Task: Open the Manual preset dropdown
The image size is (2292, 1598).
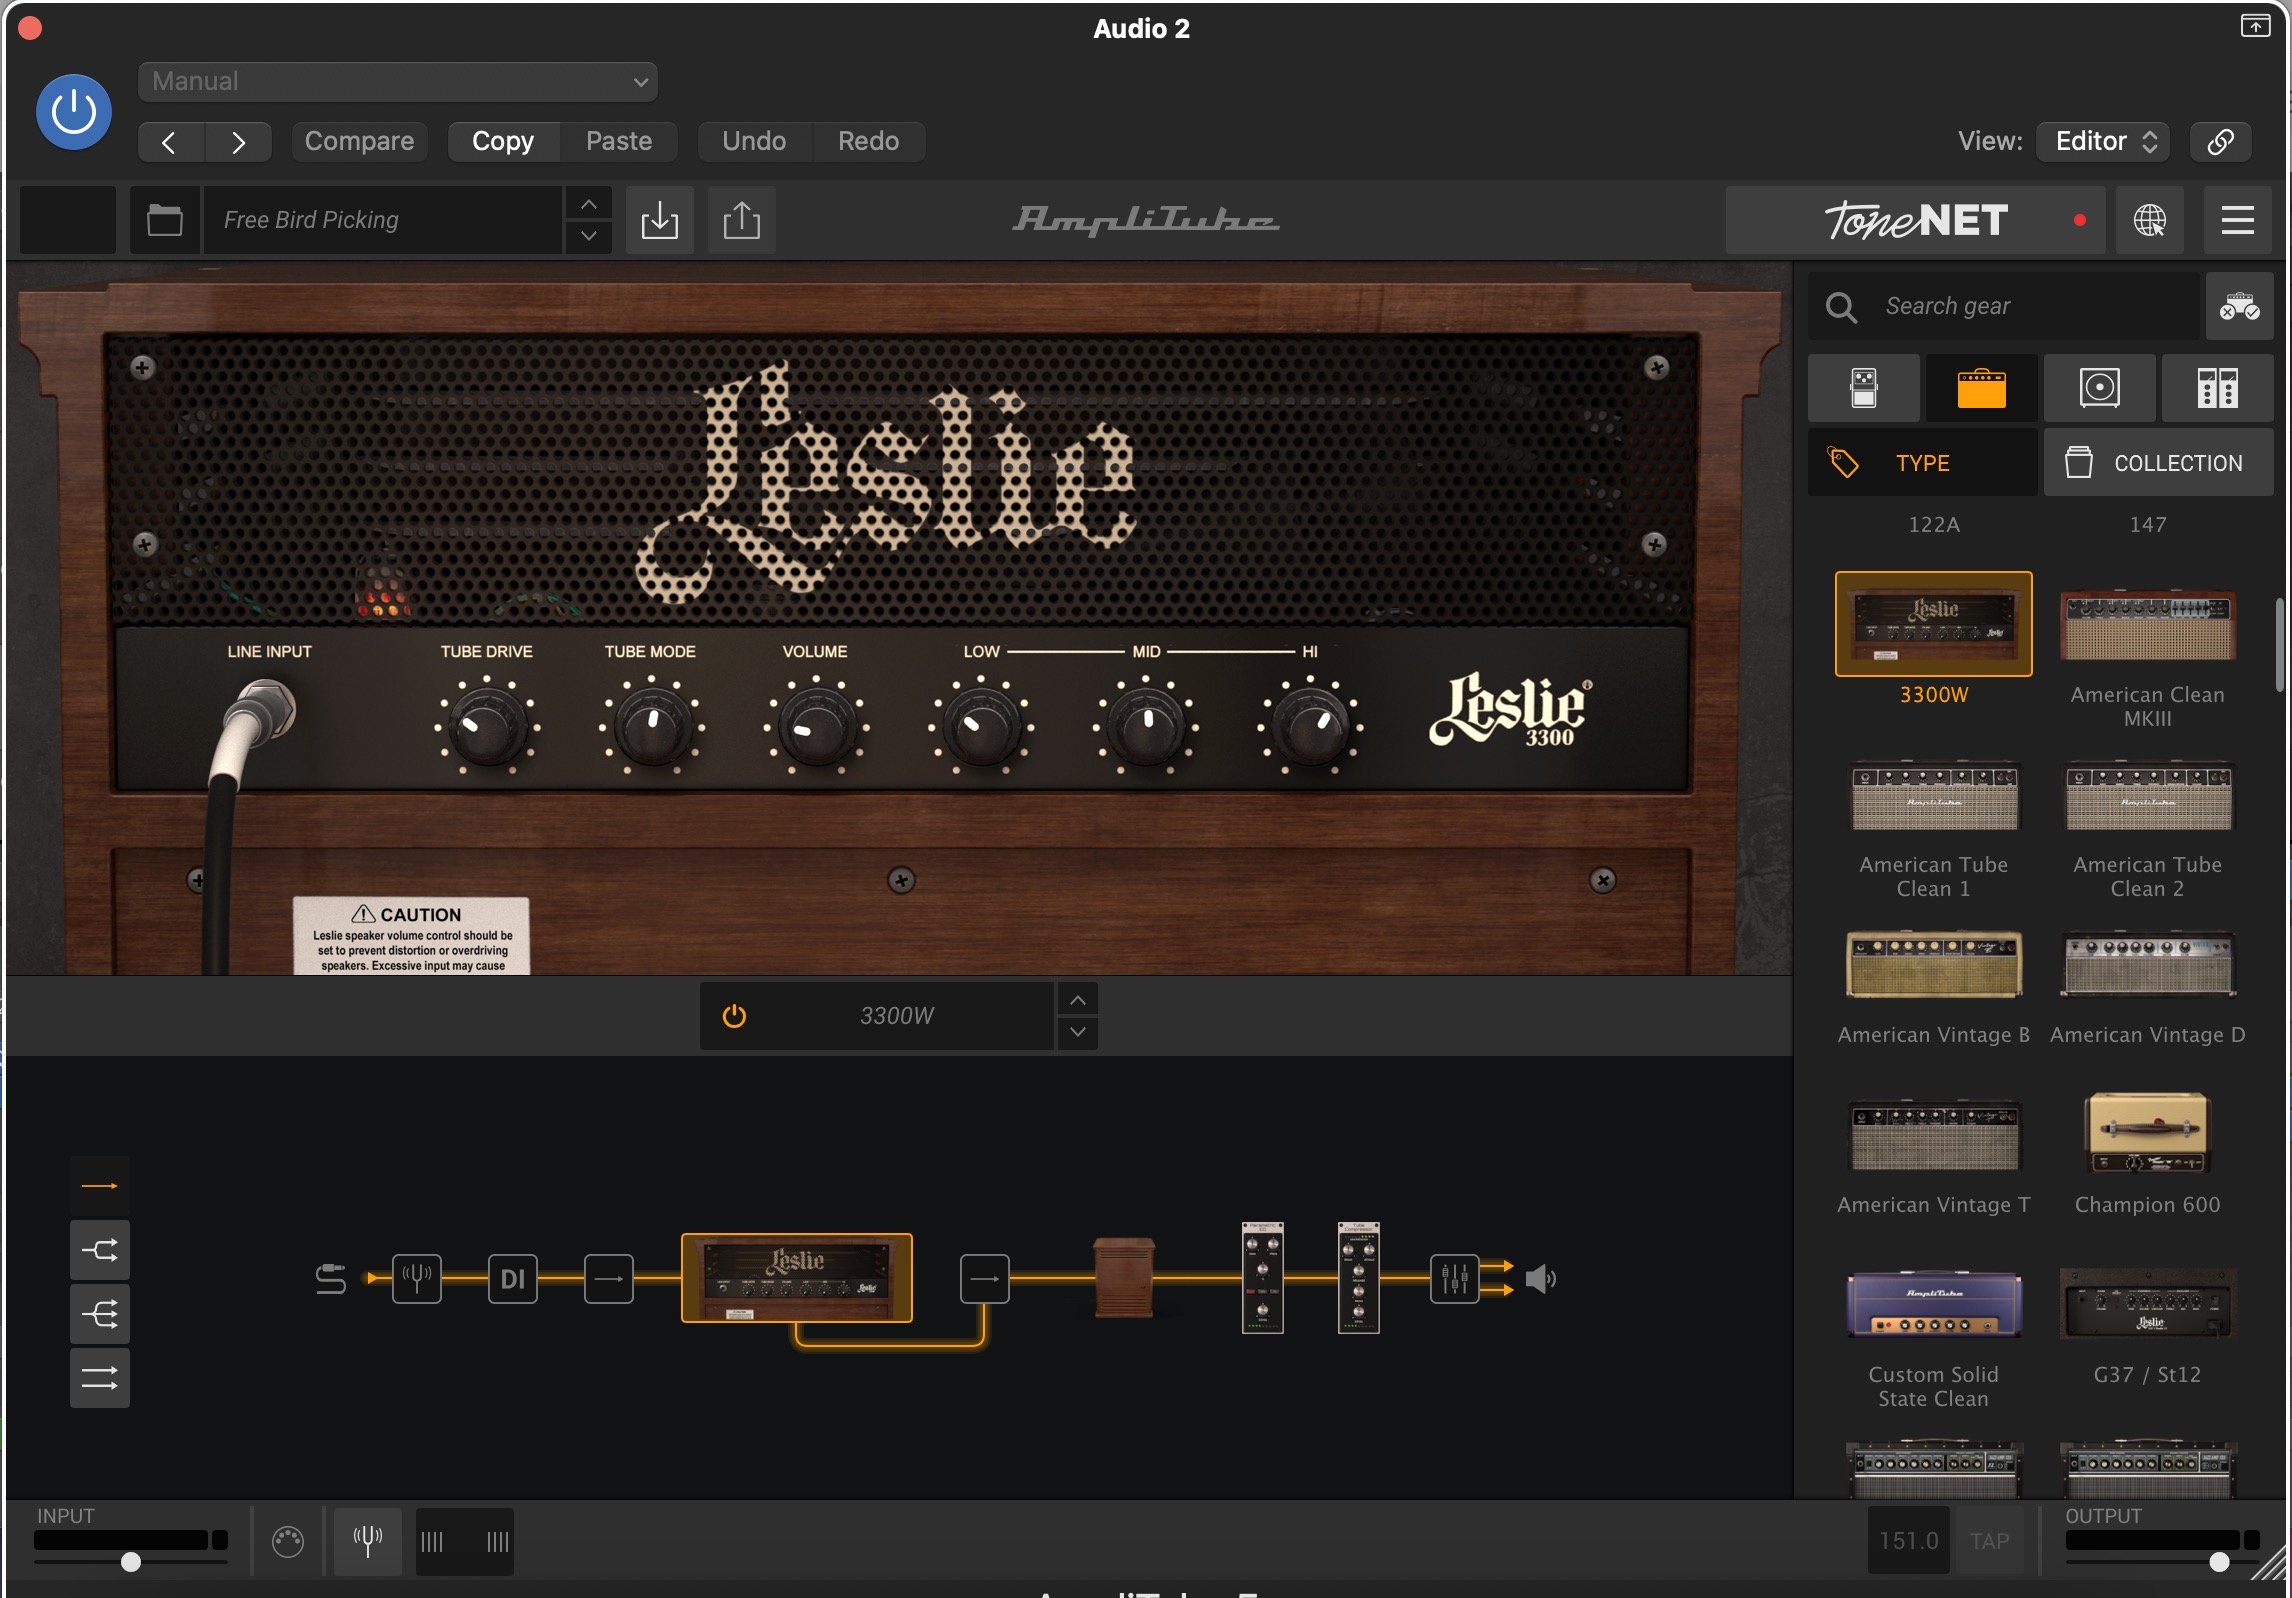Action: [x=398, y=82]
